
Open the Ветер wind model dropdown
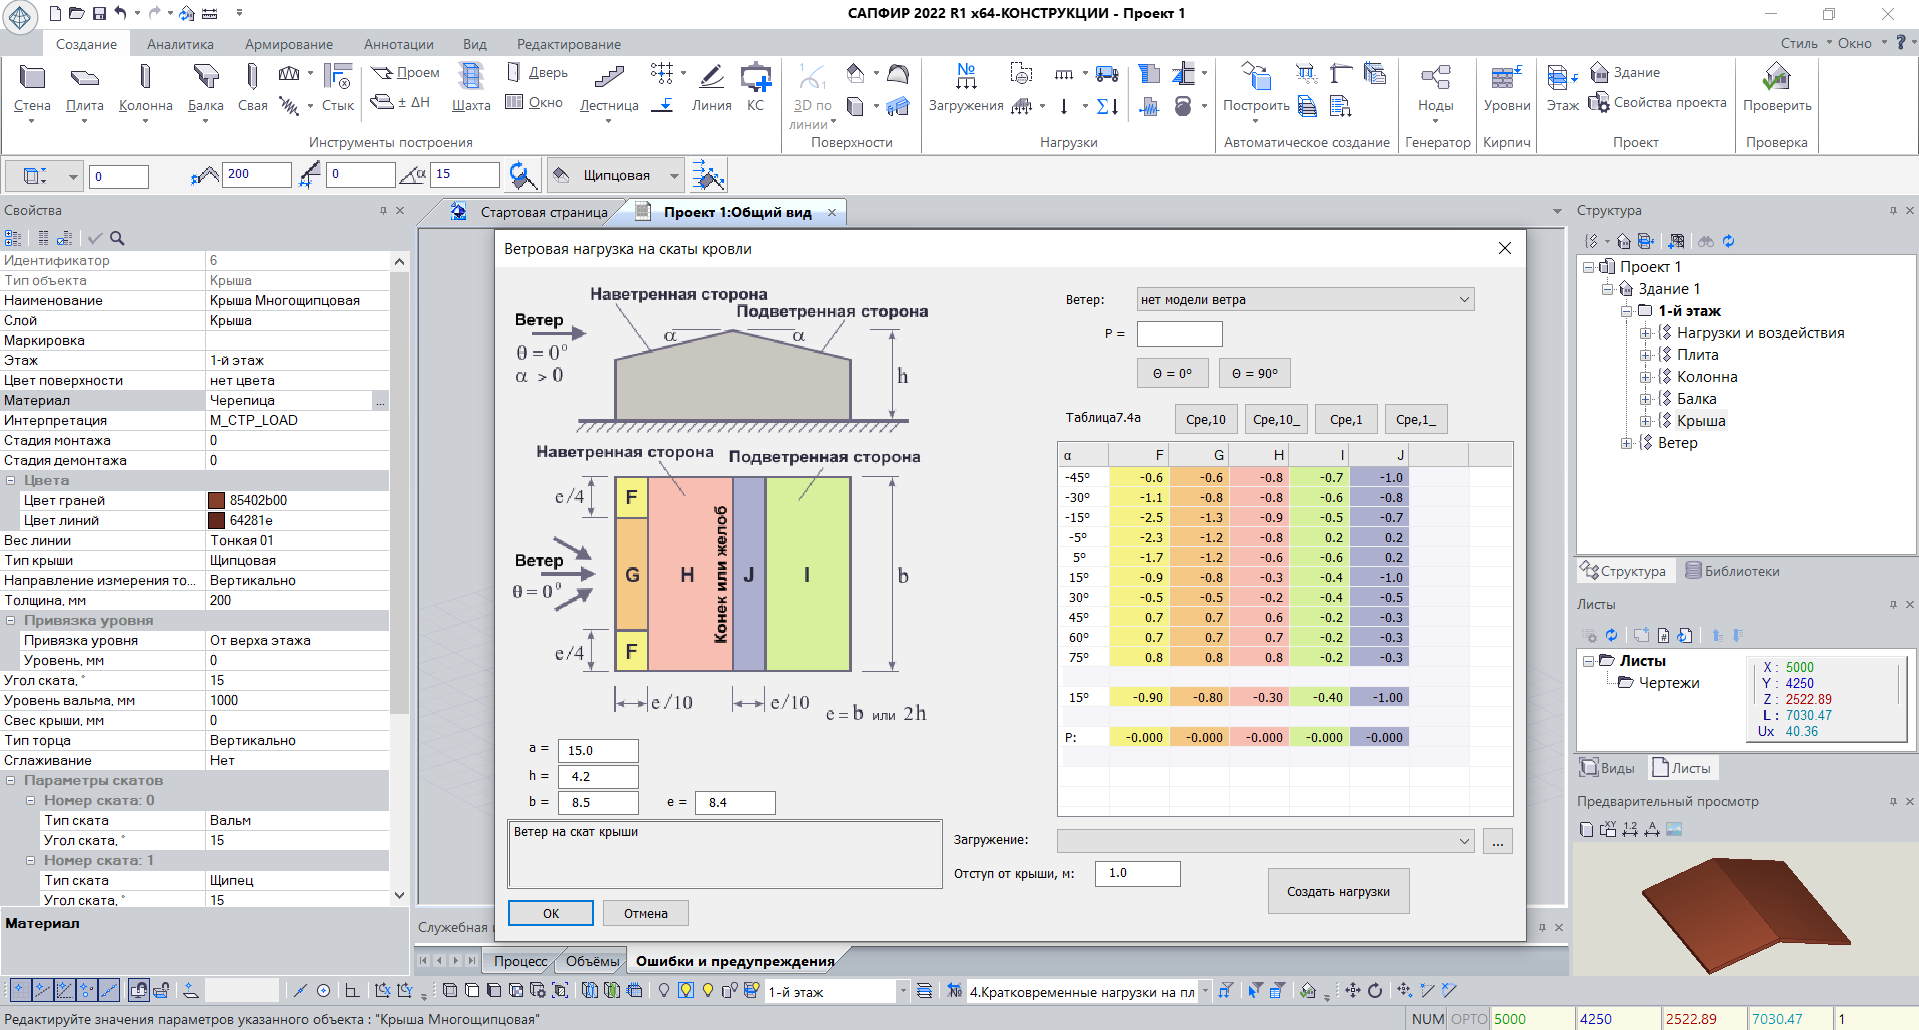click(x=1305, y=299)
